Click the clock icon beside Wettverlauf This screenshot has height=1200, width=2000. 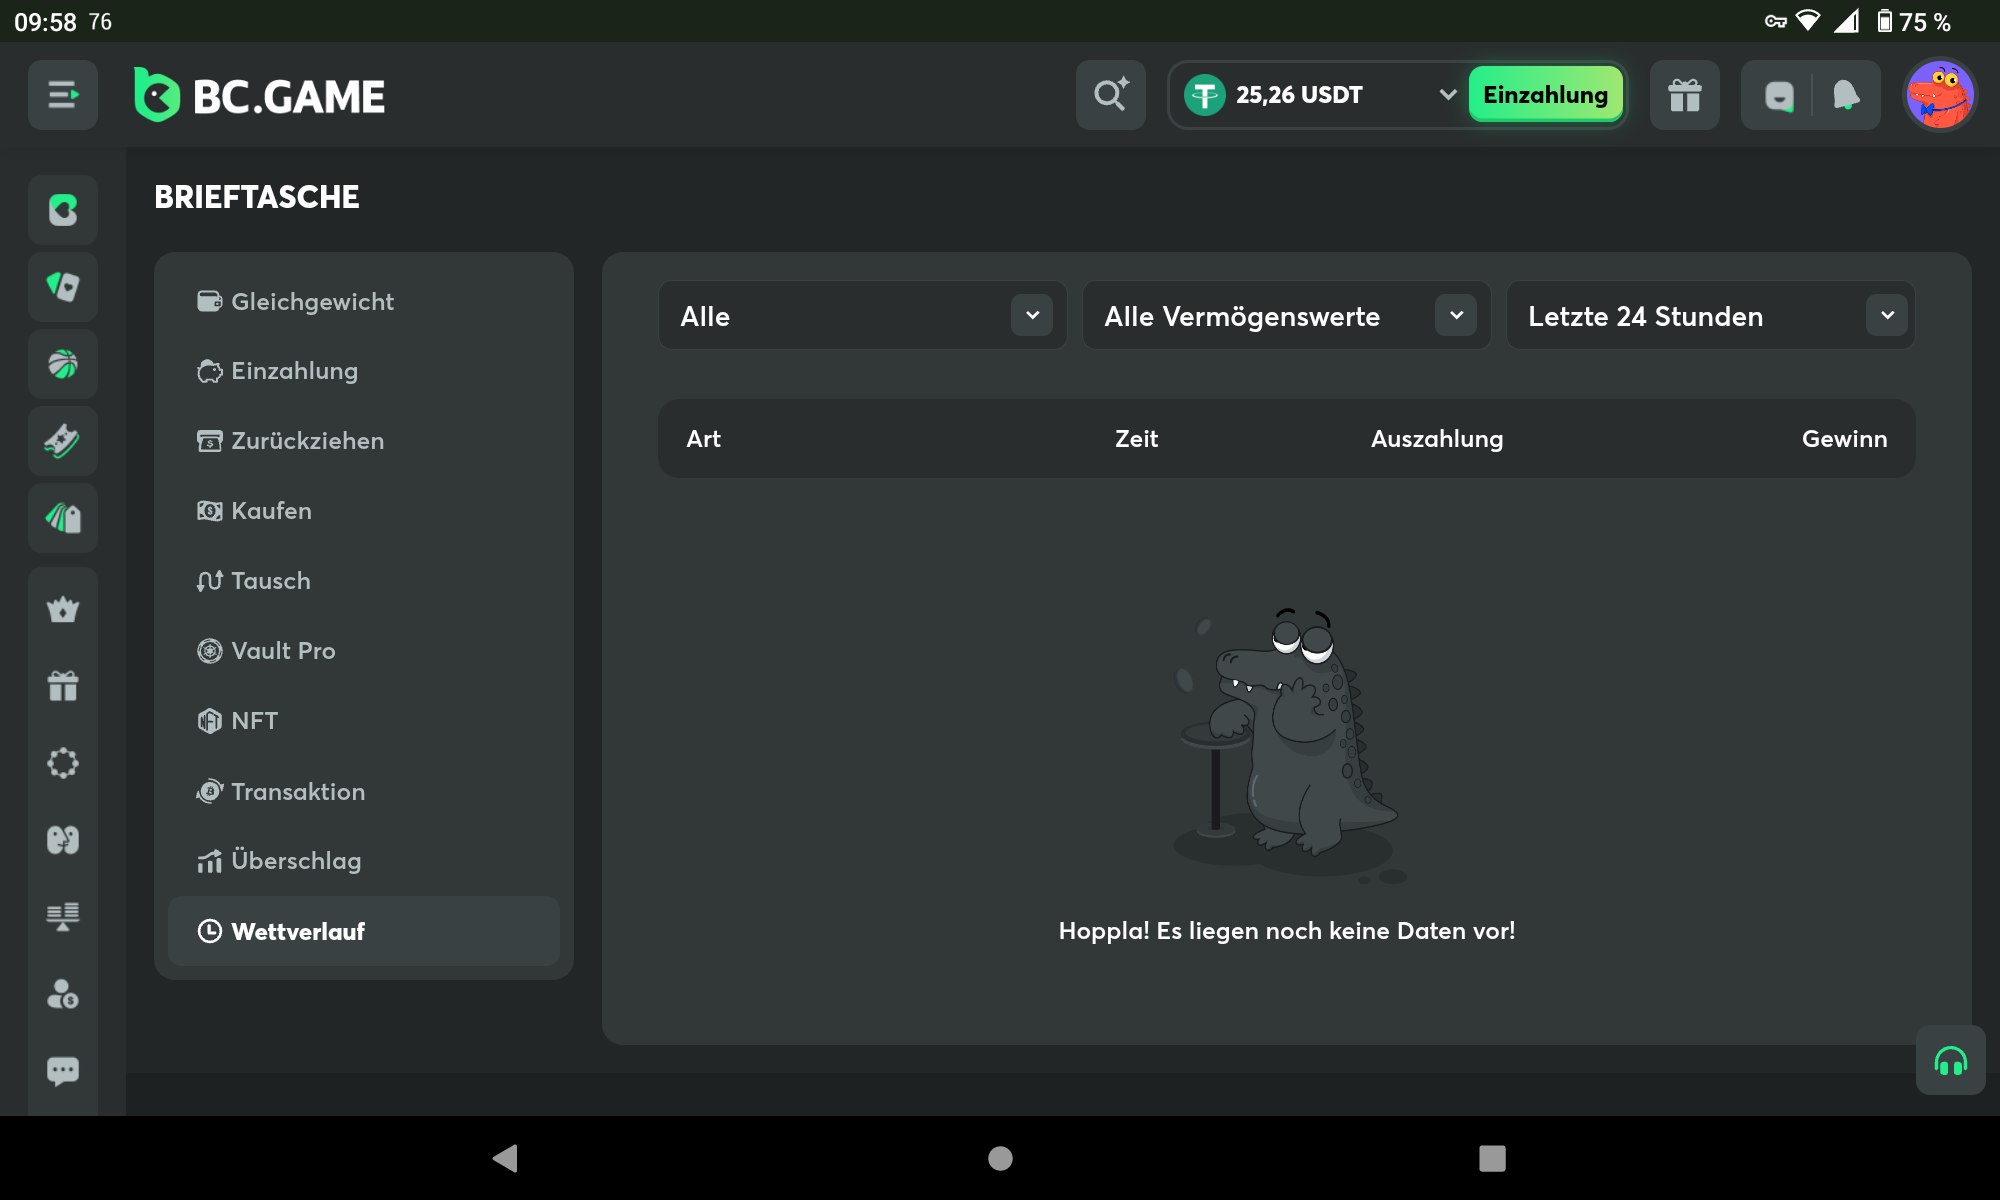[210, 931]
